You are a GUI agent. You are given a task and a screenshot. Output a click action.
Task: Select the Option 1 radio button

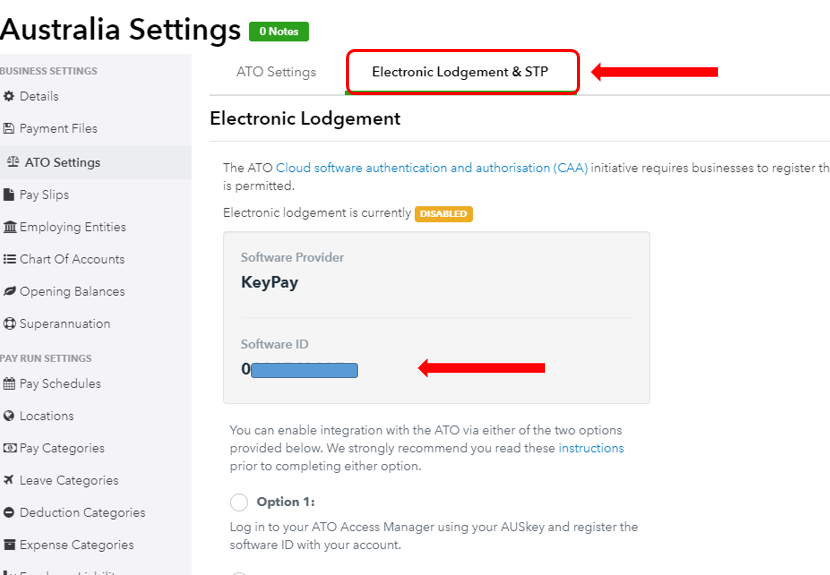tap(239, 502)
